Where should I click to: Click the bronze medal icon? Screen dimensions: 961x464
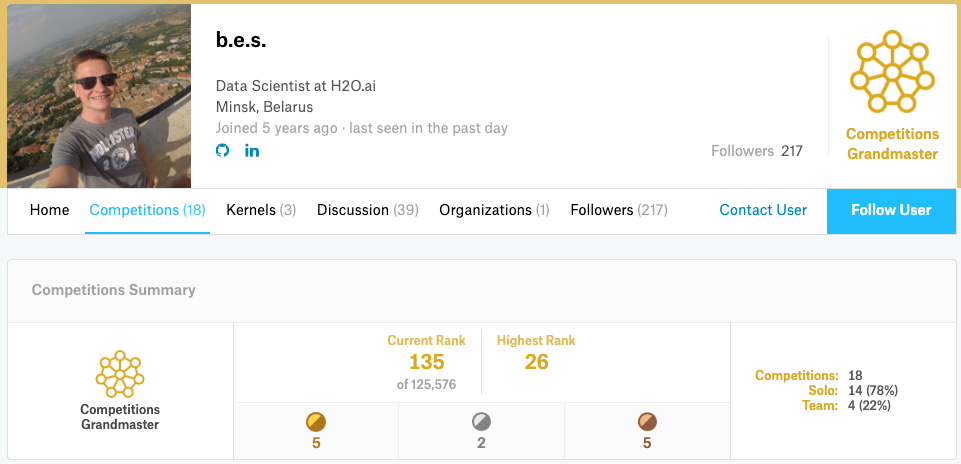point(647,422)
